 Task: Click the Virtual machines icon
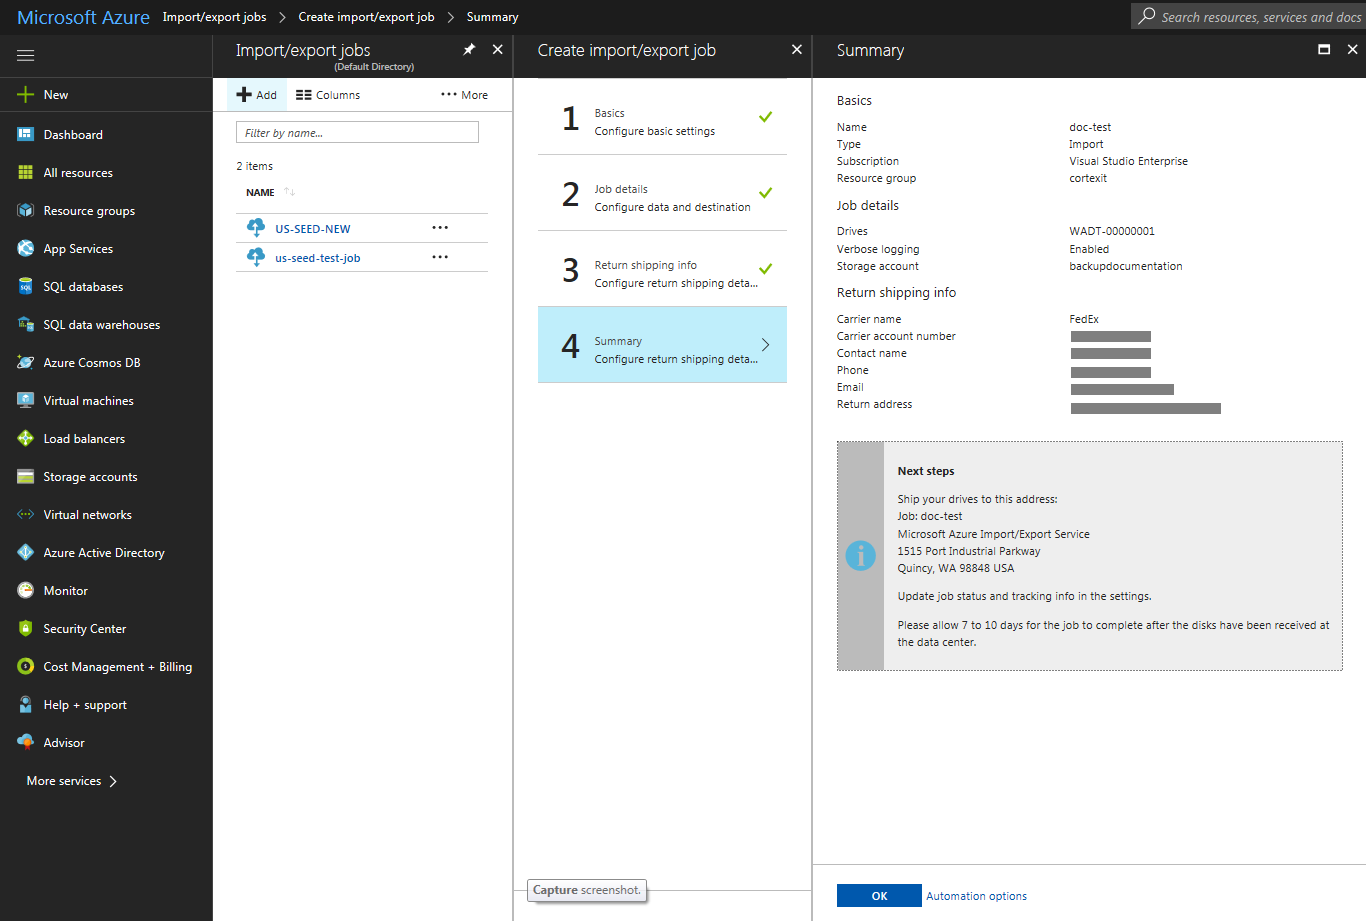click(26, 400)
